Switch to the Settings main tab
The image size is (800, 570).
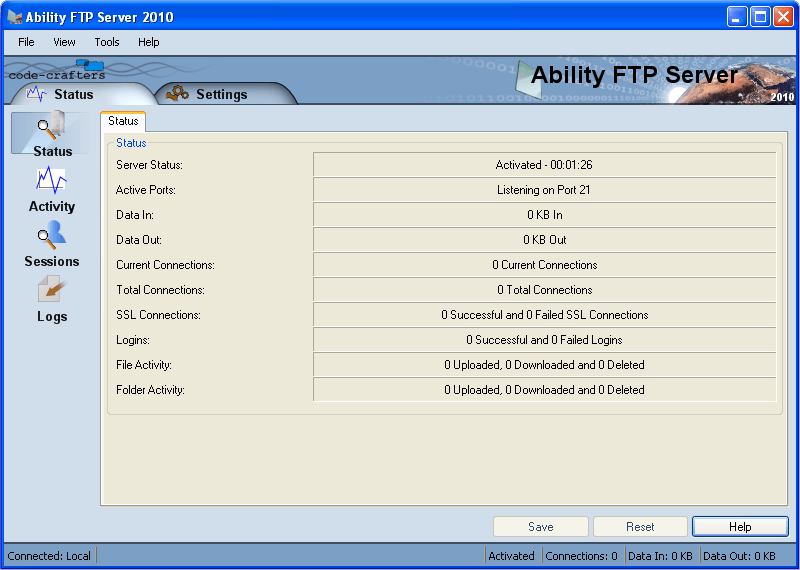pos(224,94)
